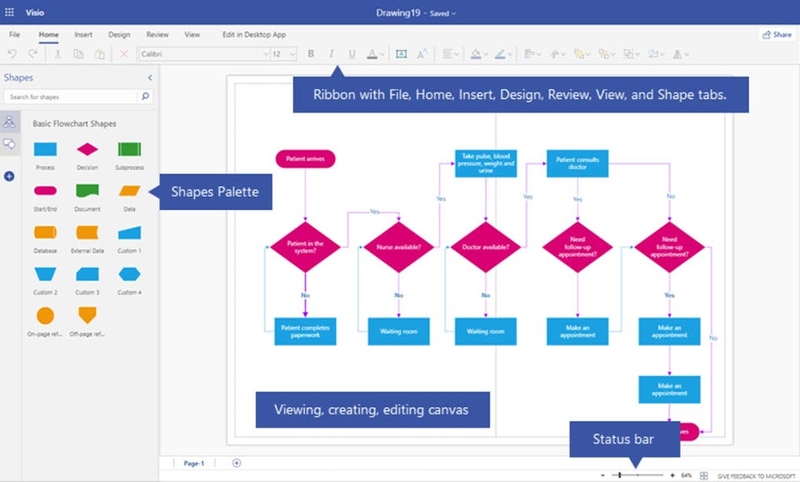Click the Increase font size icon

tap(422, 54)
